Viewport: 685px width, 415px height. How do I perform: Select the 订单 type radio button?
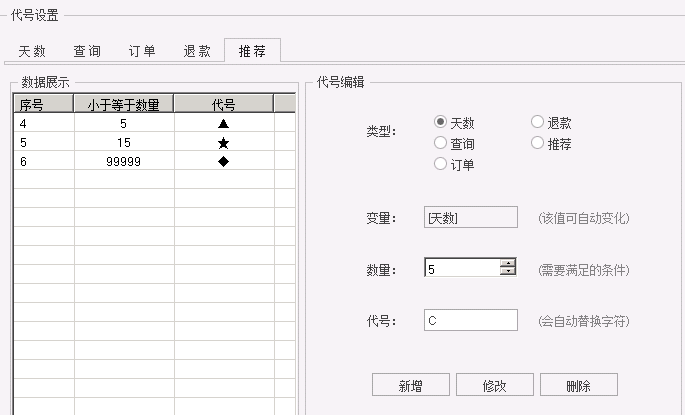(x=440, y=164)
